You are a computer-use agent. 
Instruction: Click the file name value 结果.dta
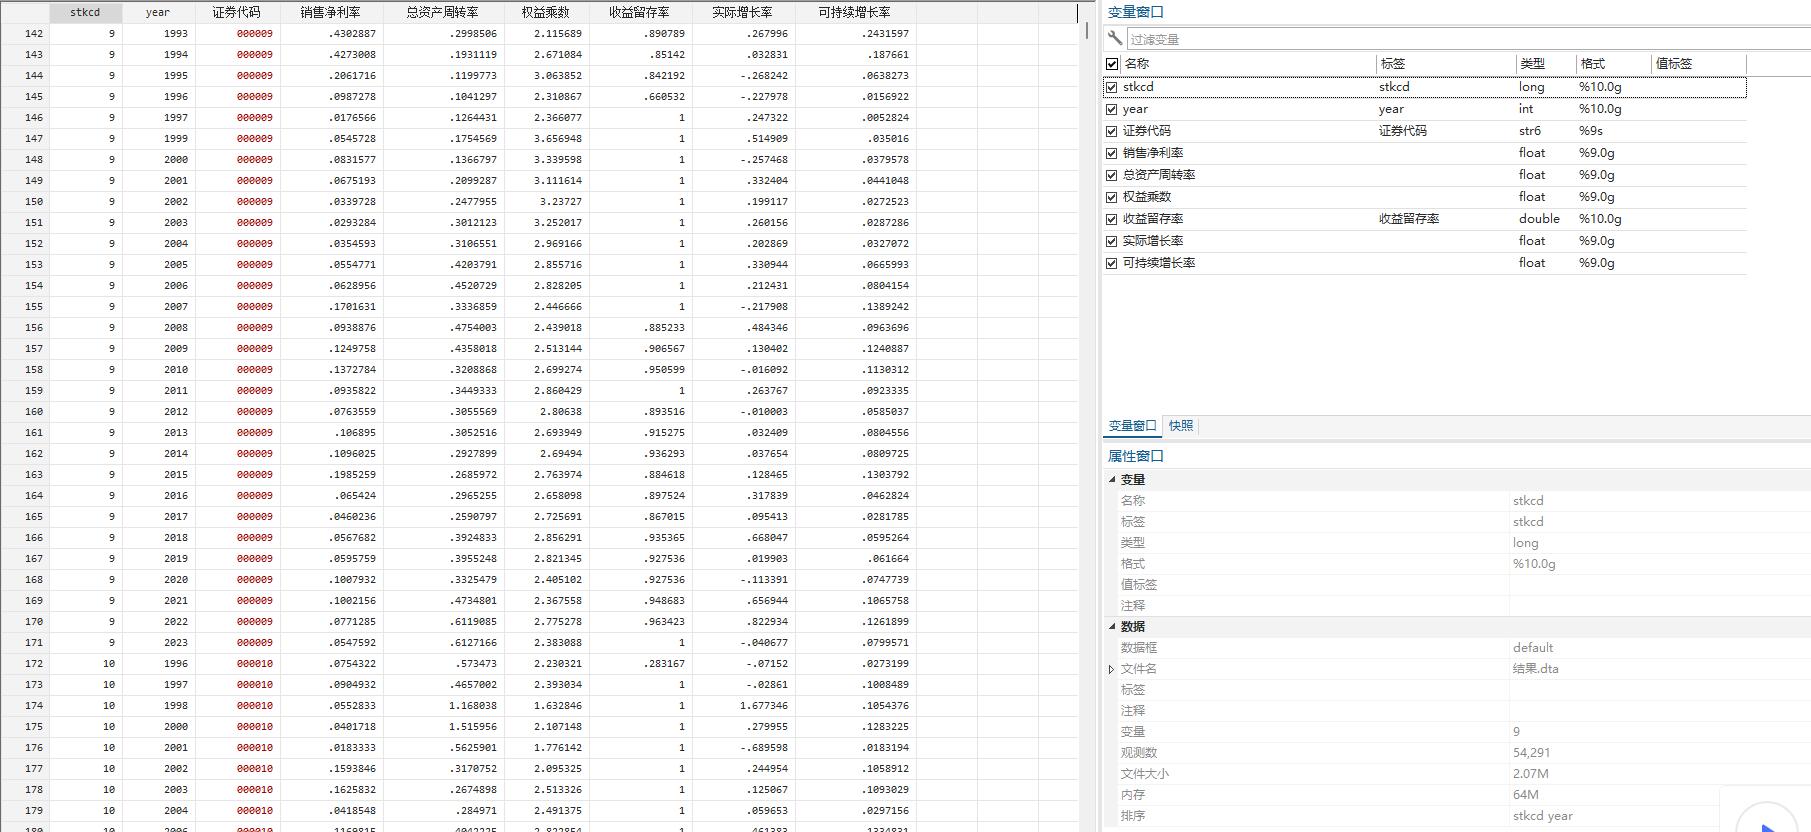[x=1536, y=669]
